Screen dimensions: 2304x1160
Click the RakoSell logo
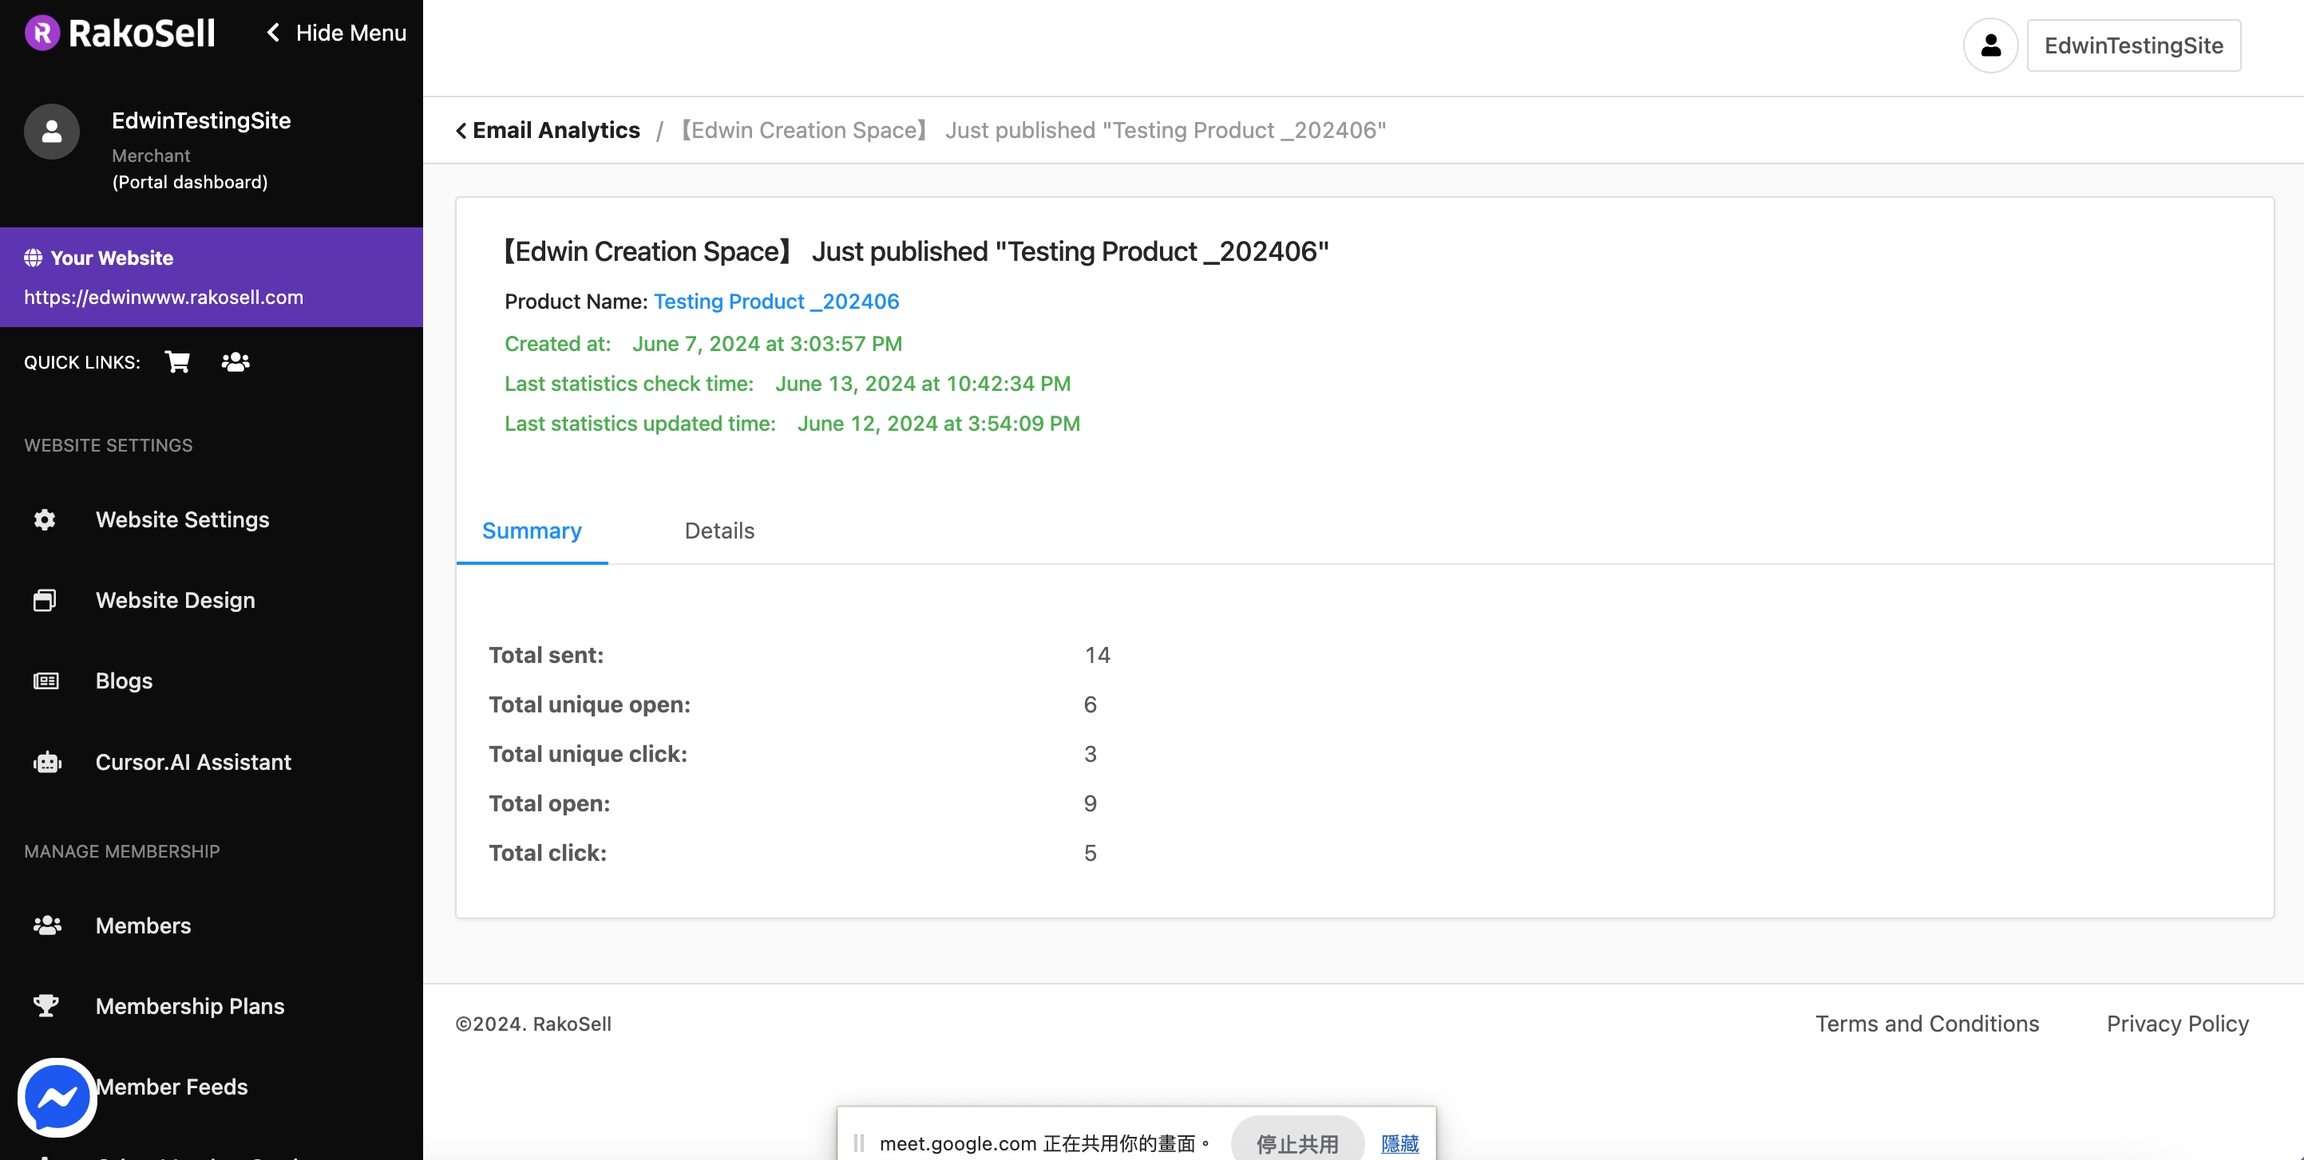pyautogui.click(x=120, y=33)
